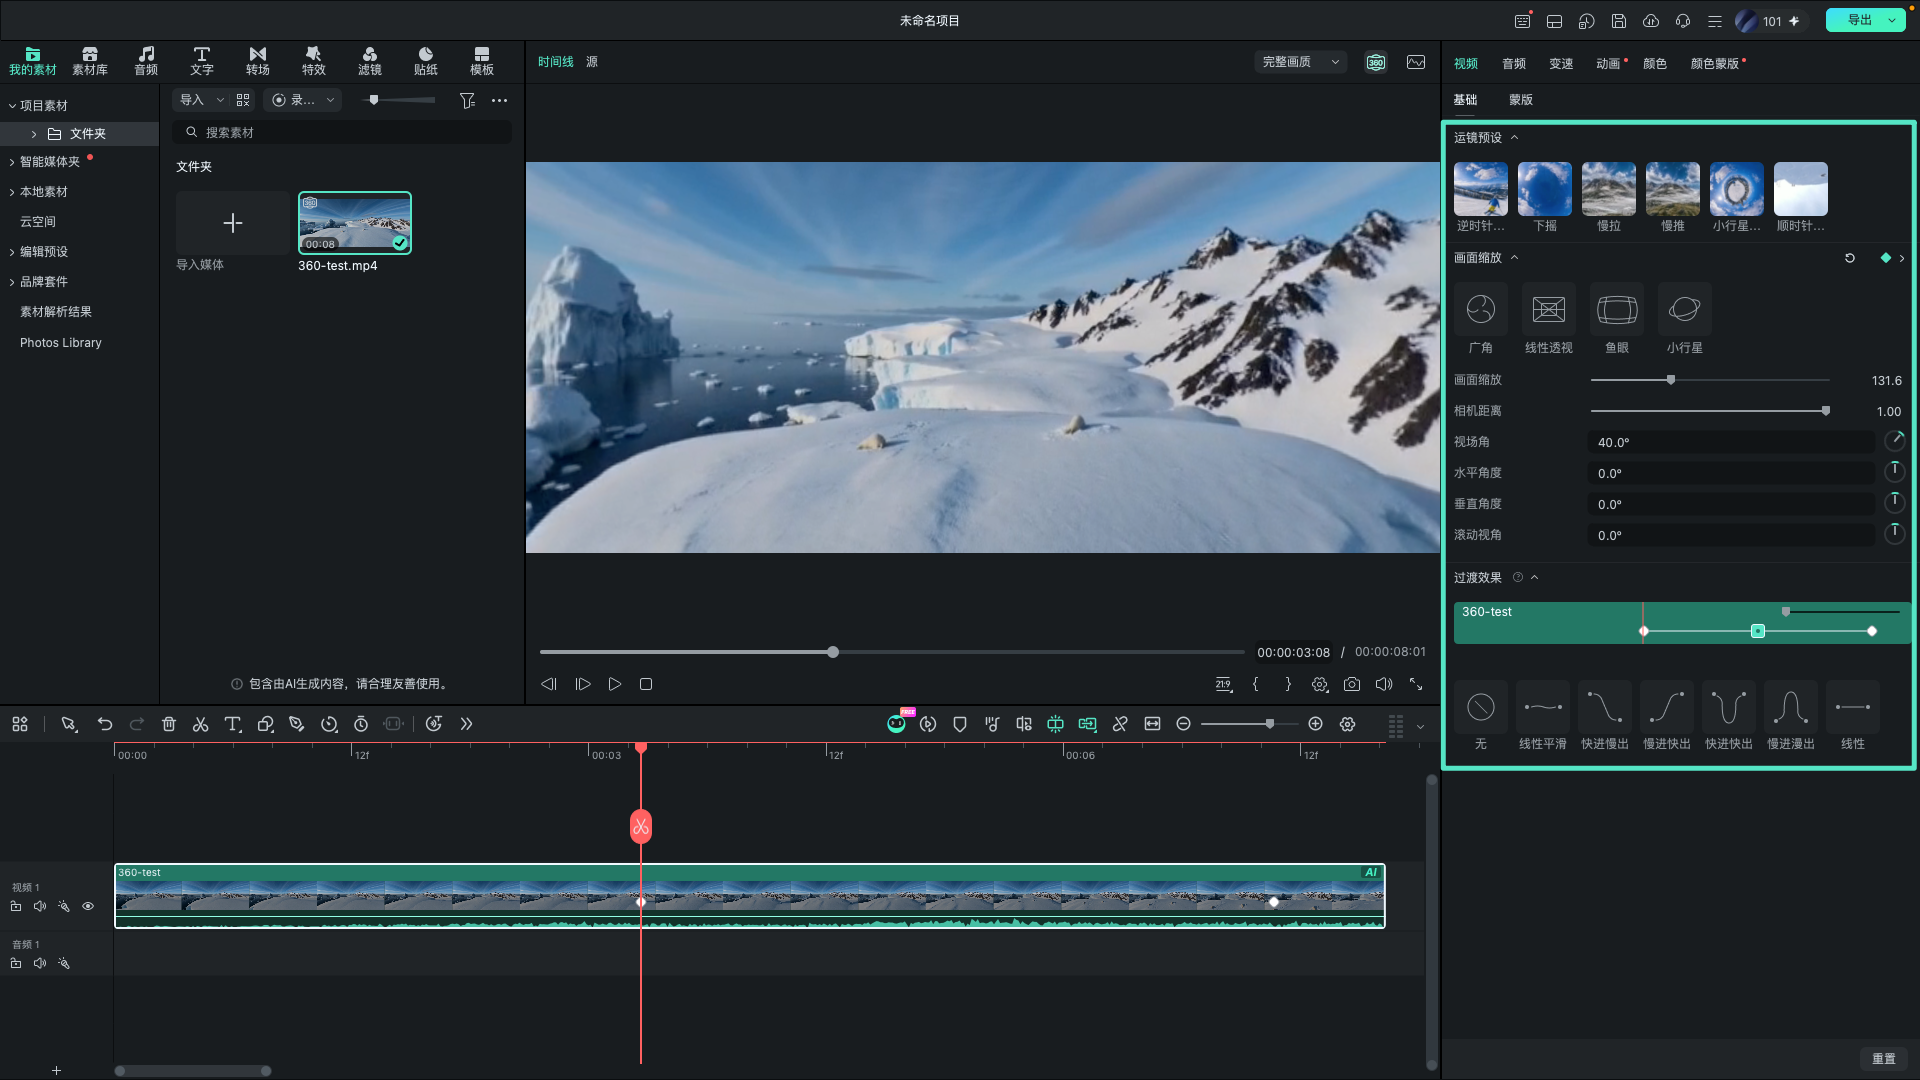This screenshot has width=1920, height=1080.
Task: Click the split scissors icon in timeline toolbar
Action: point(200,724)
